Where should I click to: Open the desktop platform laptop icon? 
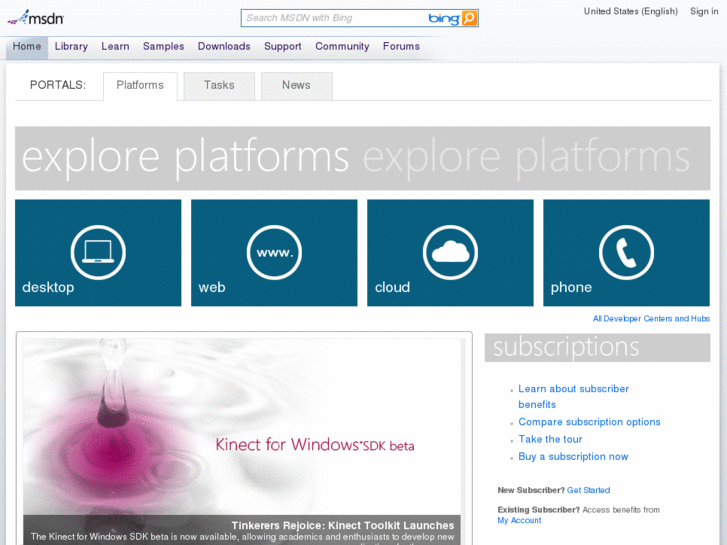point(98,252)
